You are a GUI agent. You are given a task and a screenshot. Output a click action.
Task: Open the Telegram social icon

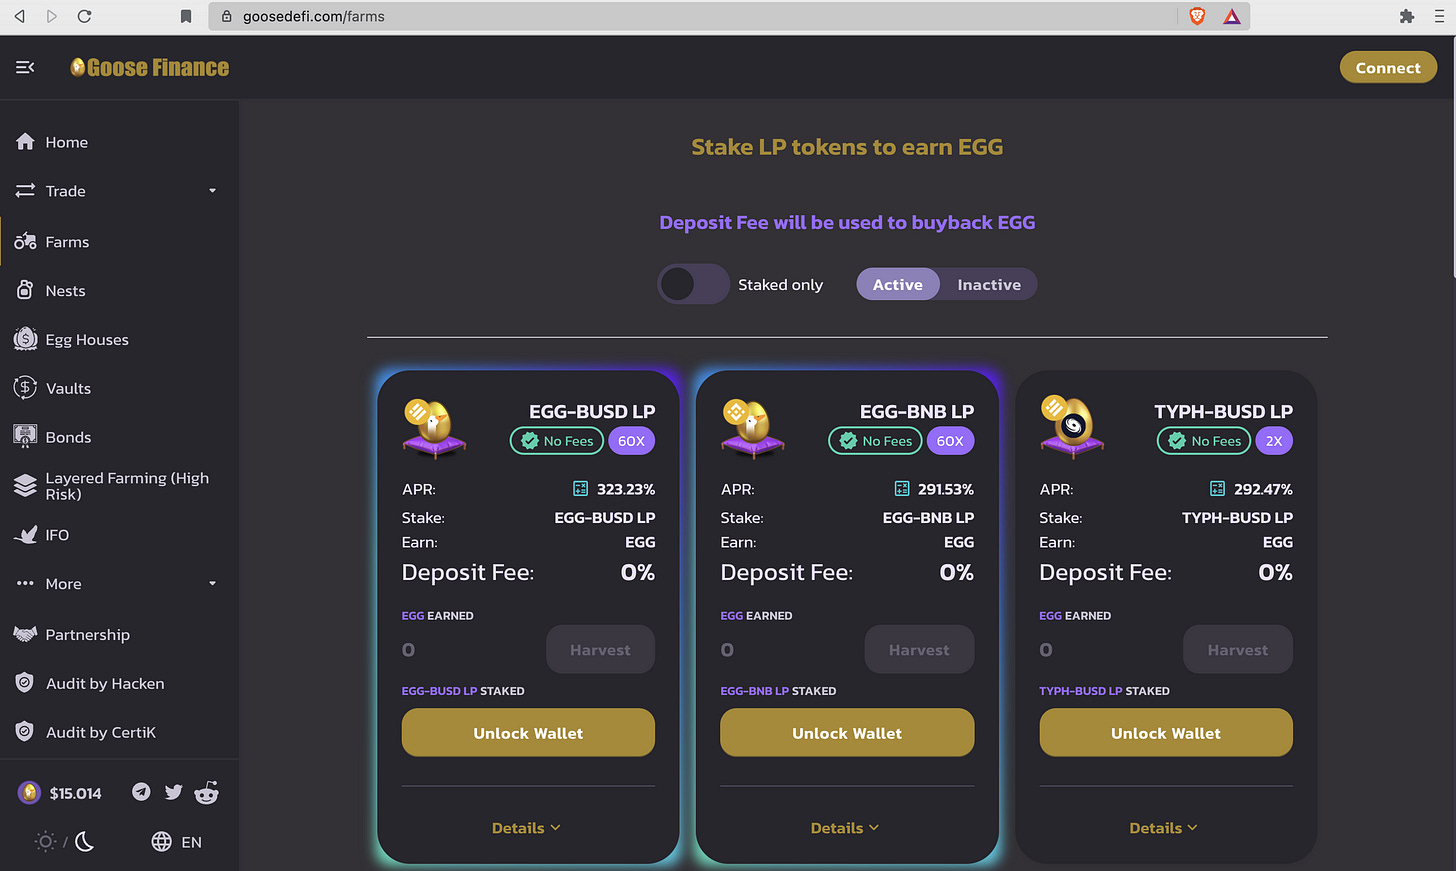[x=141, y=792]
